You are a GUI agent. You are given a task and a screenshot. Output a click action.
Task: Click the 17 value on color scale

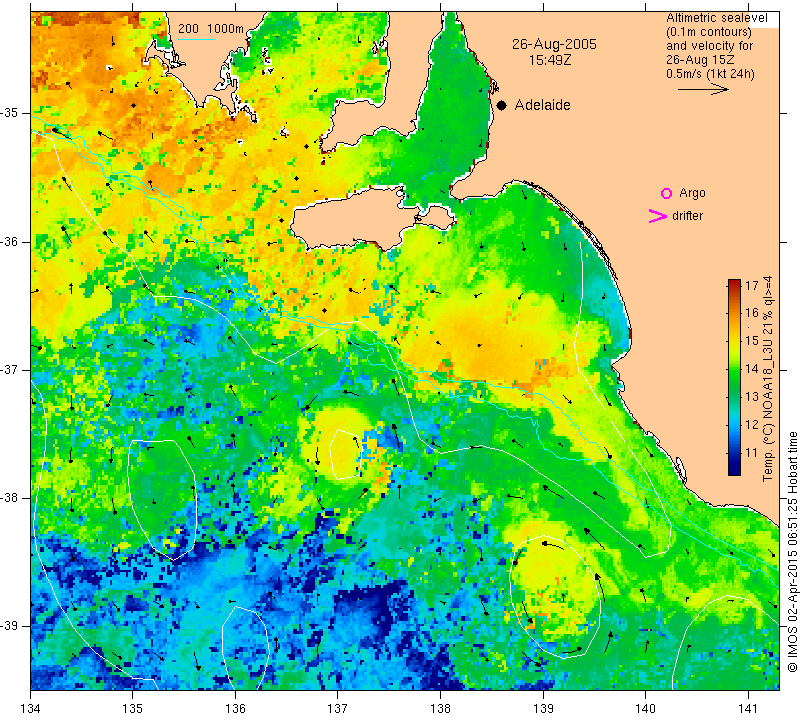[752, 285]
